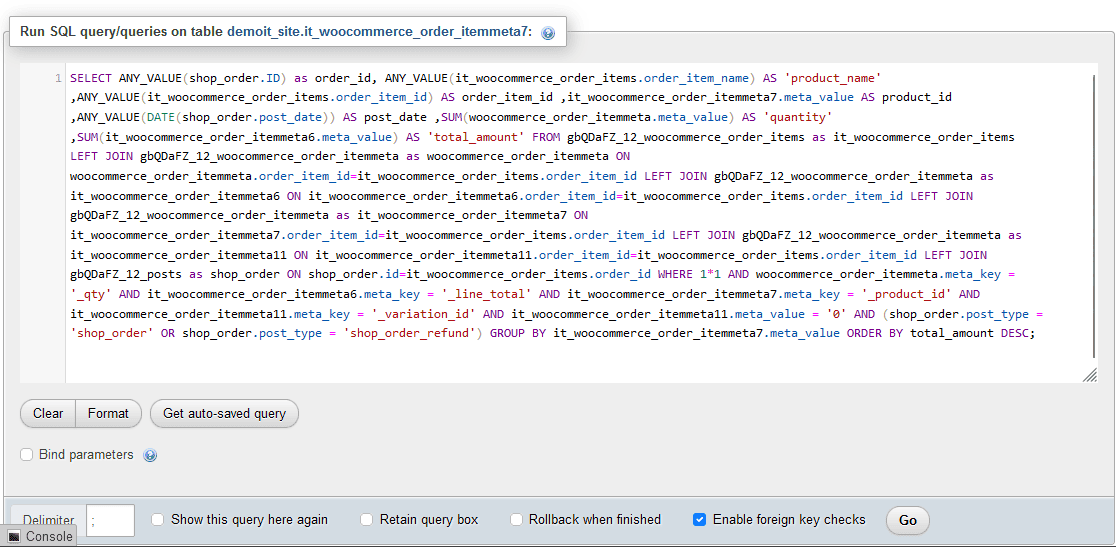Click the '_variation_id' string in the query
Screen dimensions: 1116x547
(x=424, y=314)
